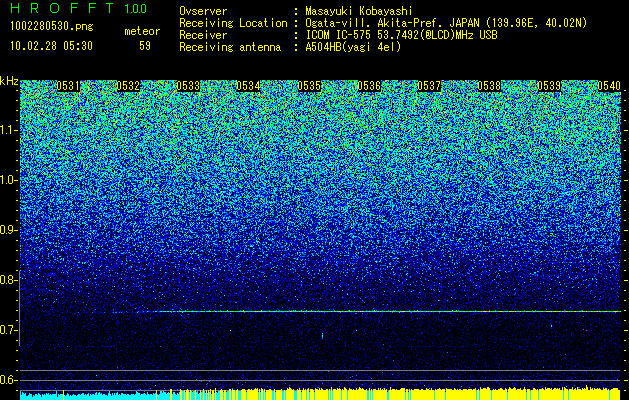Click the 0540 time marker
The height and width of the screenshot is (400, 629).
[x=609, y=86]
